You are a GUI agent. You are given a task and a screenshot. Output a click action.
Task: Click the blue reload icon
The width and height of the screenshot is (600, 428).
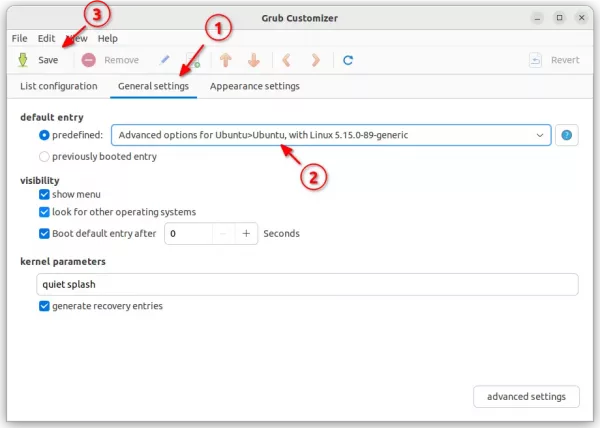click(348, 60)
